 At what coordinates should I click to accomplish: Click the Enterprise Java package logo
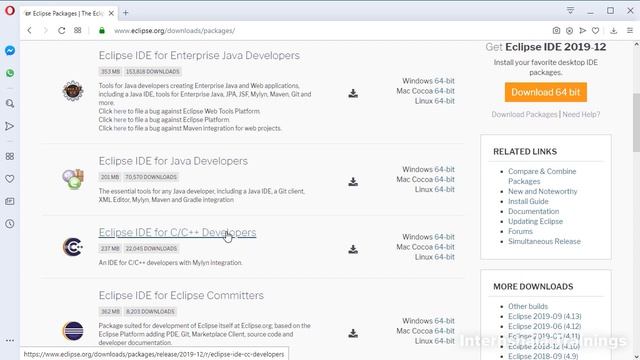pos(73,91)
